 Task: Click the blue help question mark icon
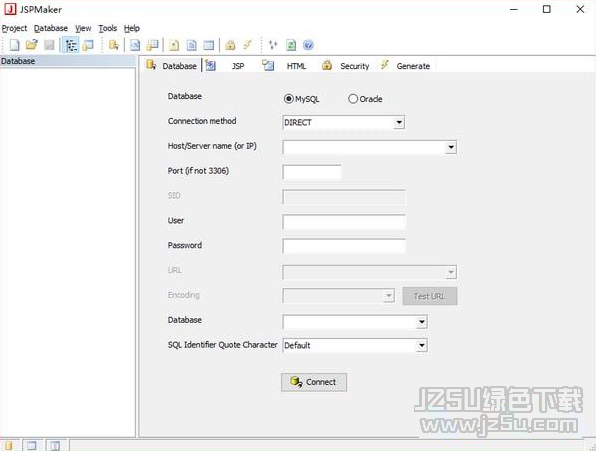pyautogui.click(x=308, y=45)
